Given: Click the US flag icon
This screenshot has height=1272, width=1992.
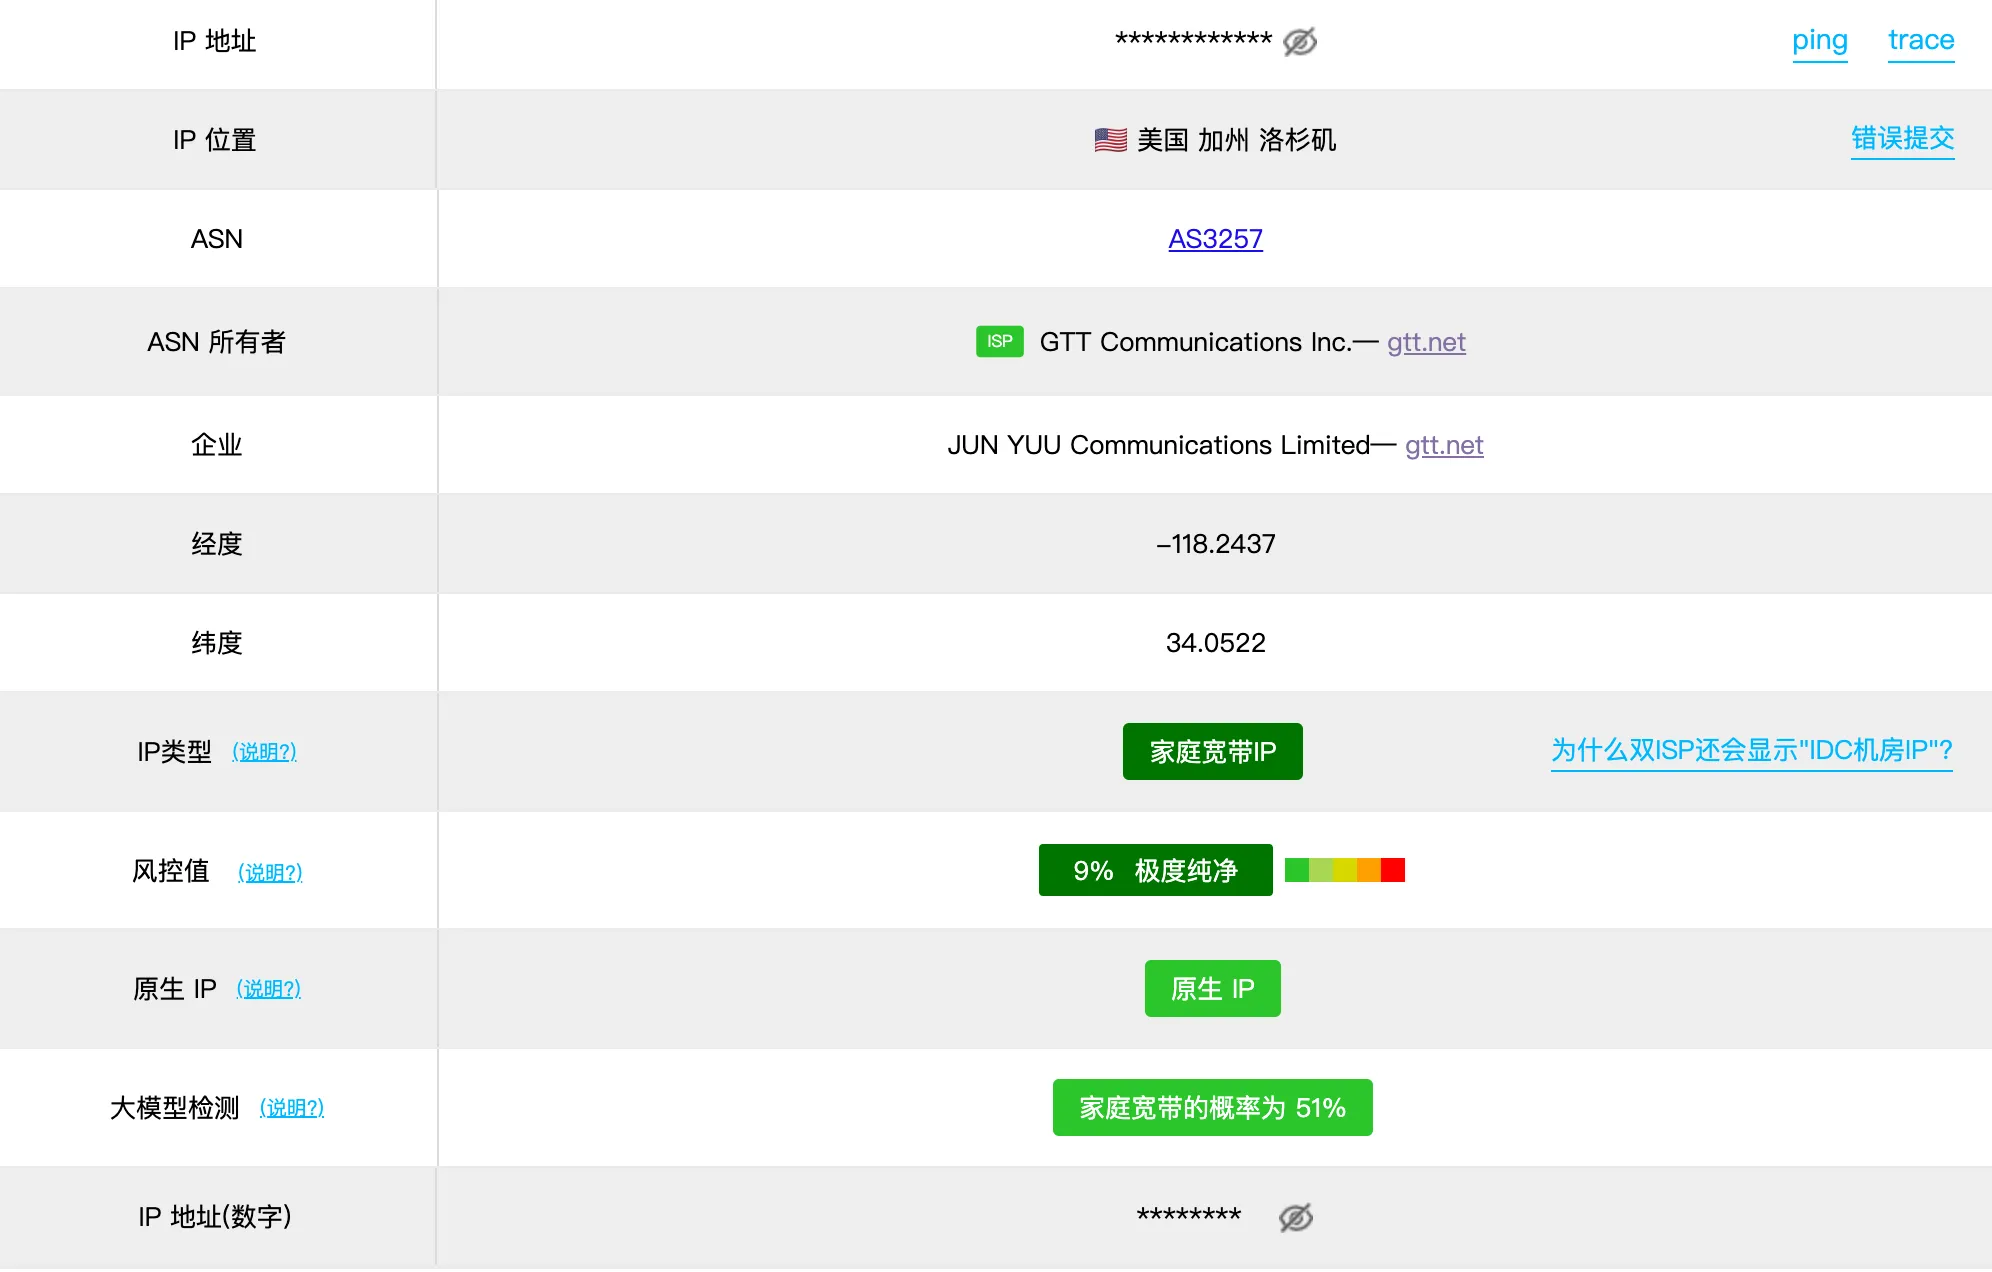Looking at the screenshot, I should coord(1110,140).
